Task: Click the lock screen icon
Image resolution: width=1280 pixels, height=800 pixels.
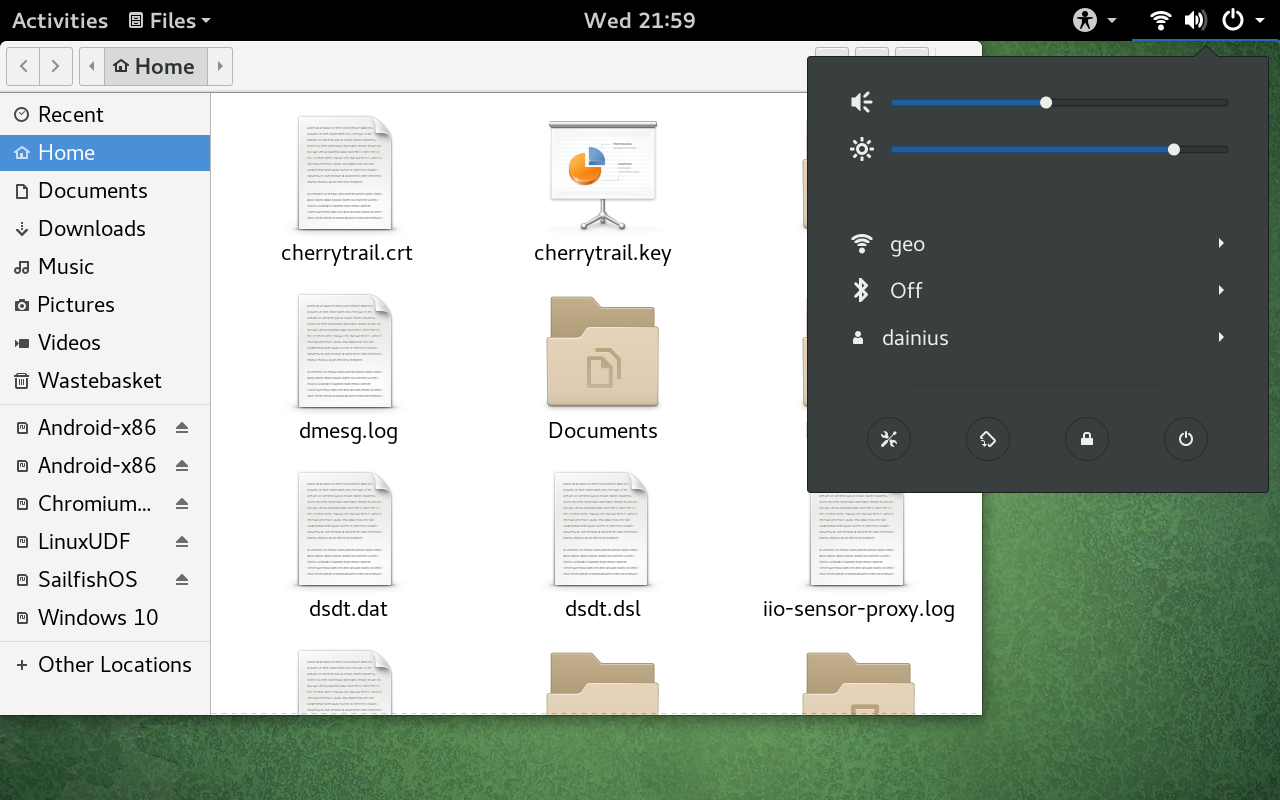Action: click(1086, 439)
